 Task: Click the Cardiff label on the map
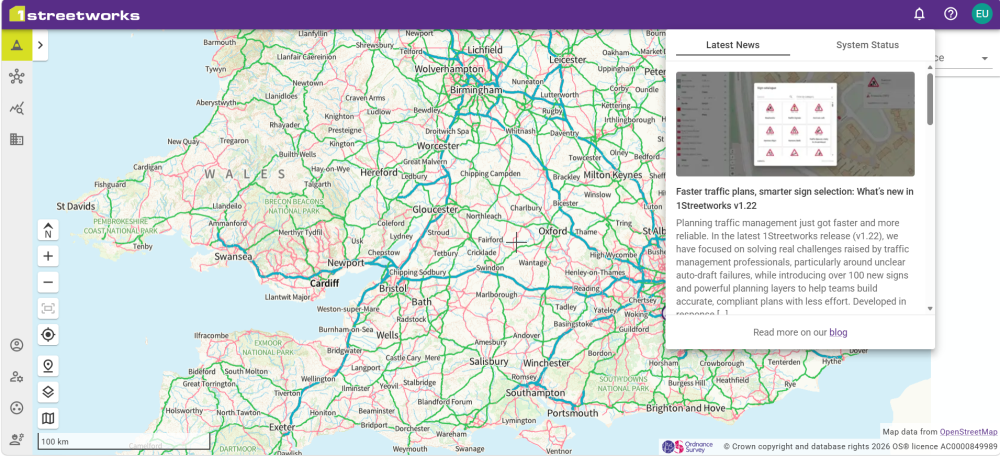click(324, 283)
